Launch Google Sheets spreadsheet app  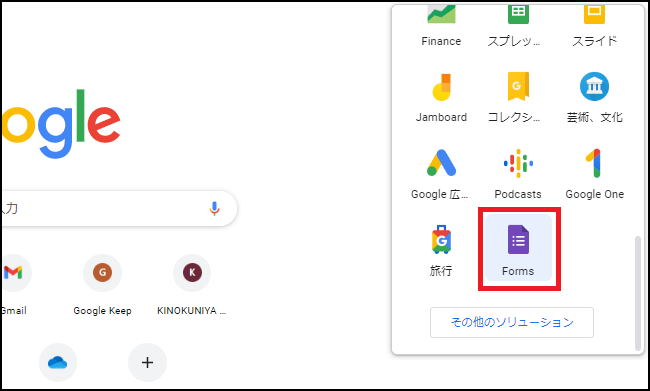[518, 26]
